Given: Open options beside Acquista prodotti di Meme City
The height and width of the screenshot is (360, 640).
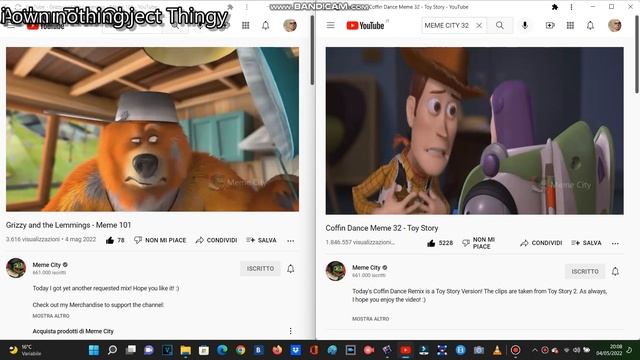Looking at the screenshot, I should coord(291,331).
